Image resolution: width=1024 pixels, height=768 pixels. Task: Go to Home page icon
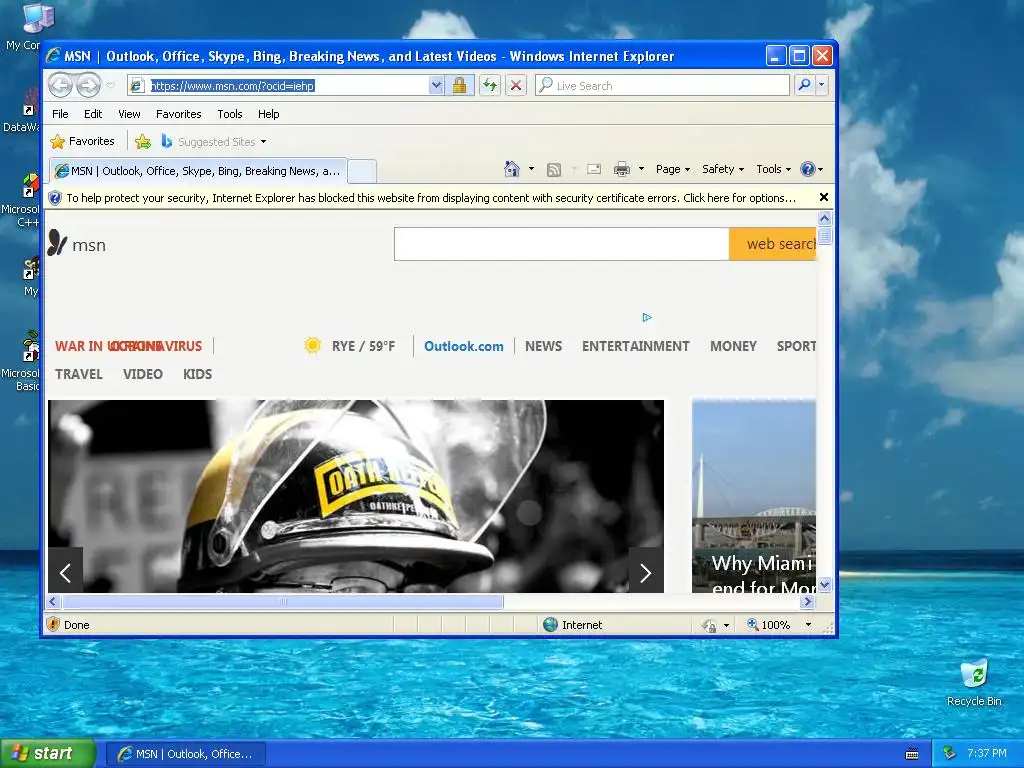click(x=512, y=169)
